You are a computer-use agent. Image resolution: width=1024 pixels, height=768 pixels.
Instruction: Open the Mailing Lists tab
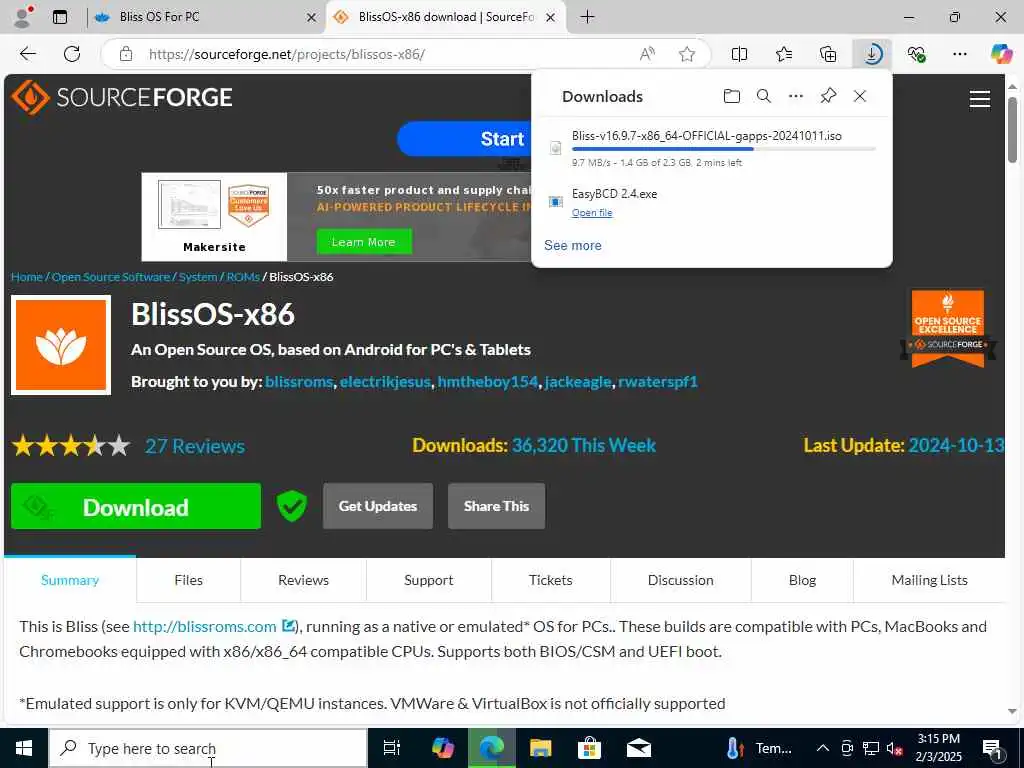pos(929,580)
